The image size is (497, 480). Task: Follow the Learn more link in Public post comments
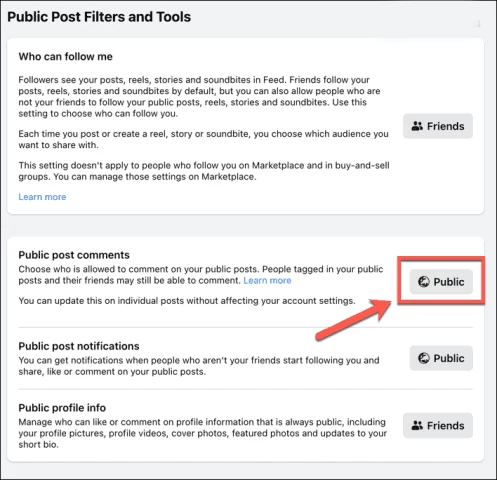pyautogui.click(x=267, y=280)
